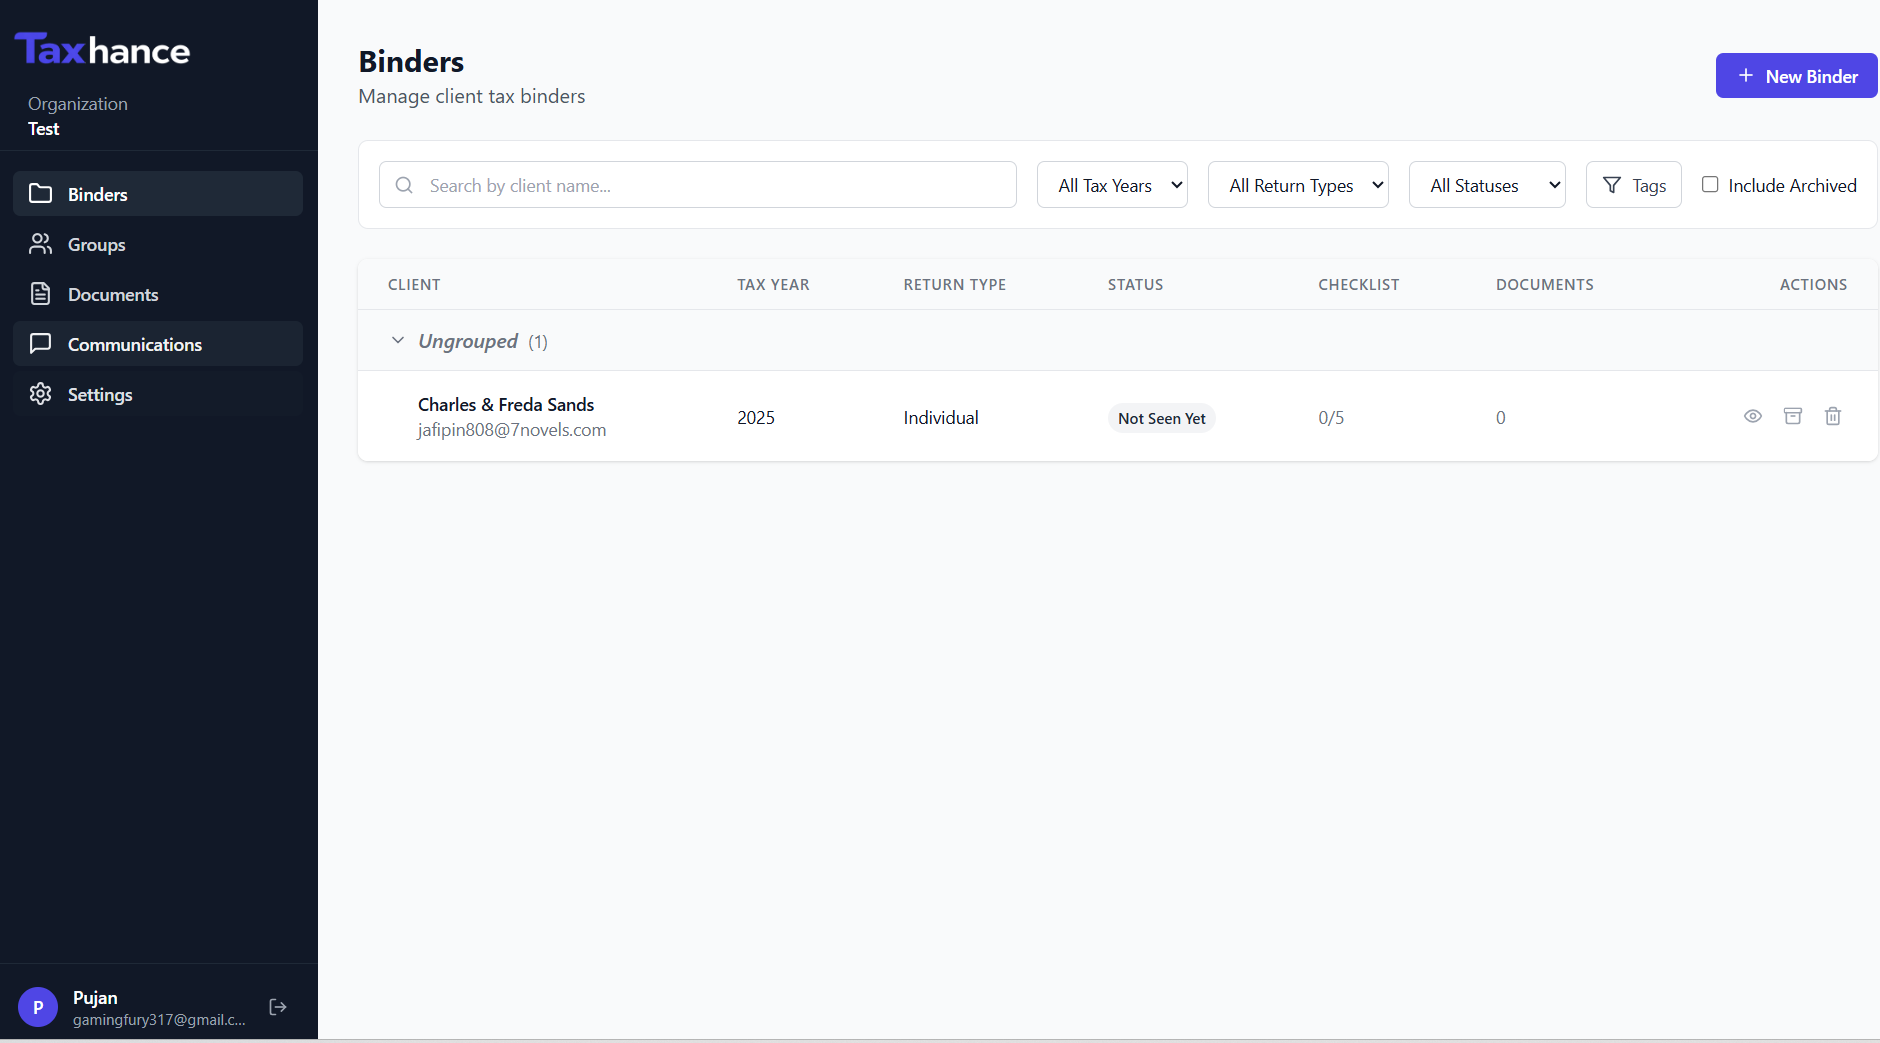Open Settings using the gear icon
This screenshot has height=1043, width=1880.
coord(41,394)
